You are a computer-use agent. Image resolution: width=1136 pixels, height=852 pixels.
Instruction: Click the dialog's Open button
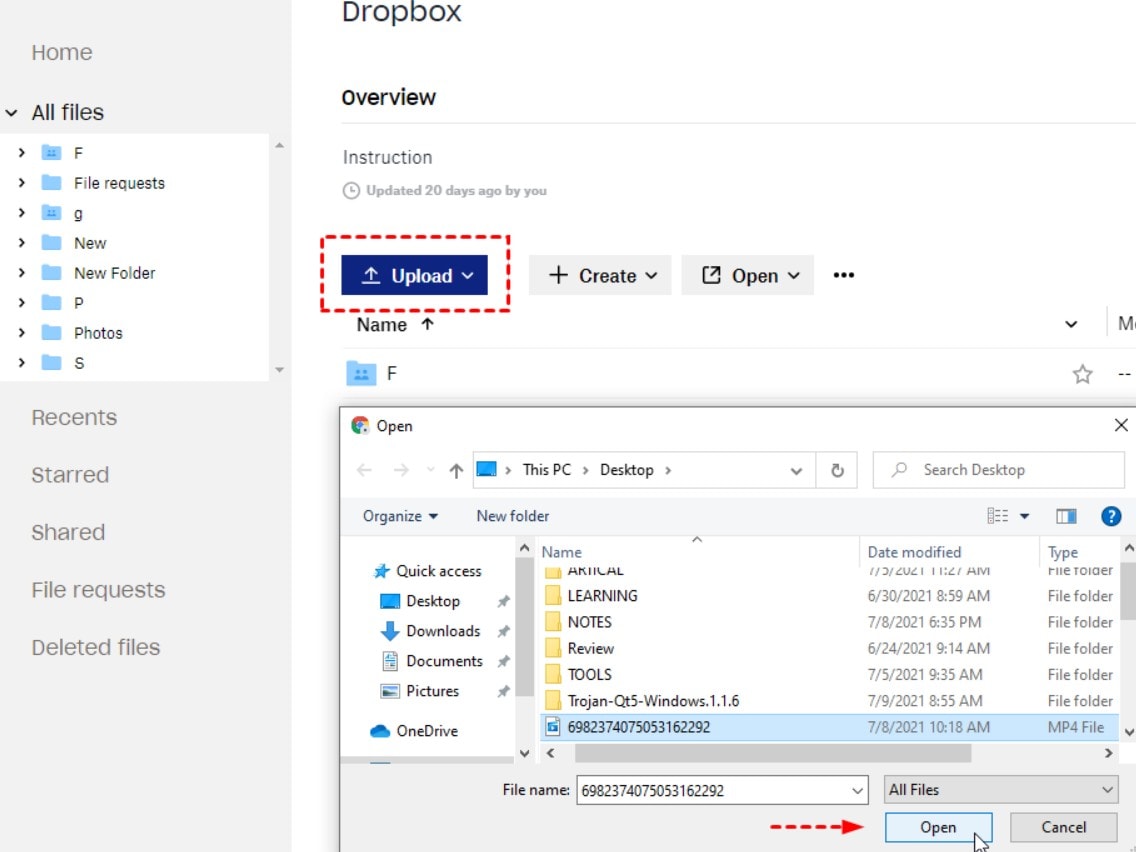tap(938, 827)
